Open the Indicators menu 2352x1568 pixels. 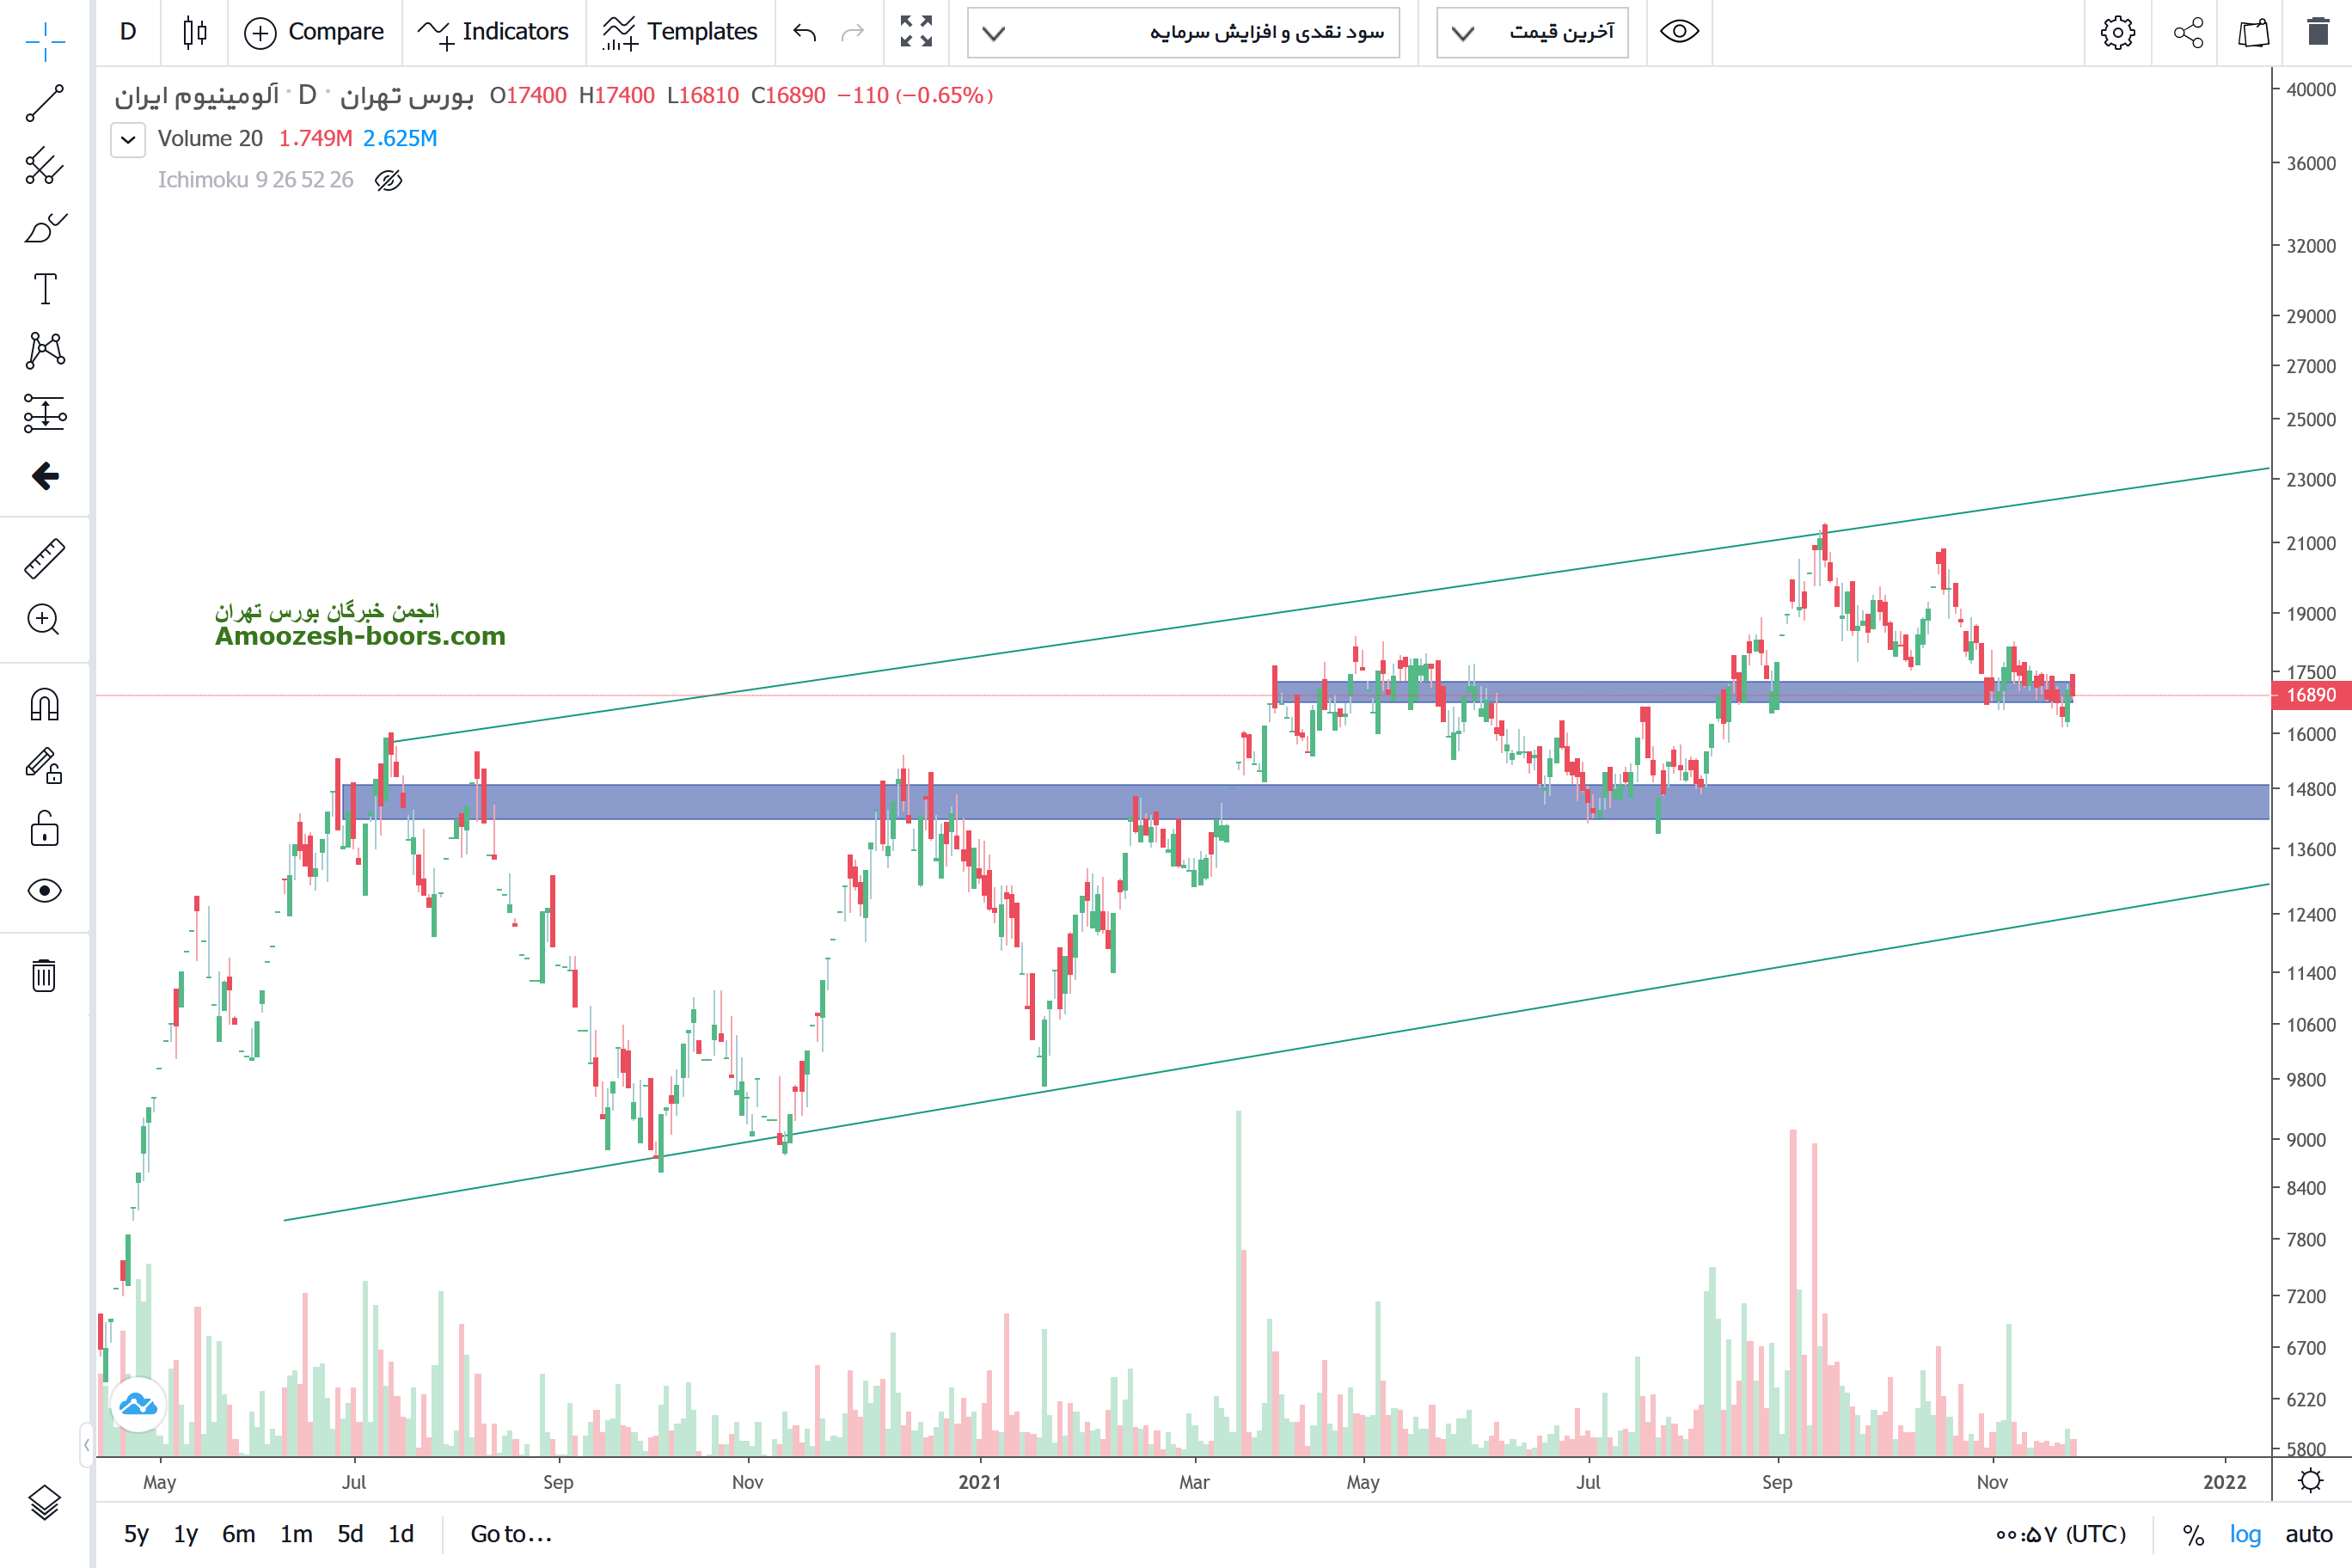pyautogui.click(x=494, y=32)
